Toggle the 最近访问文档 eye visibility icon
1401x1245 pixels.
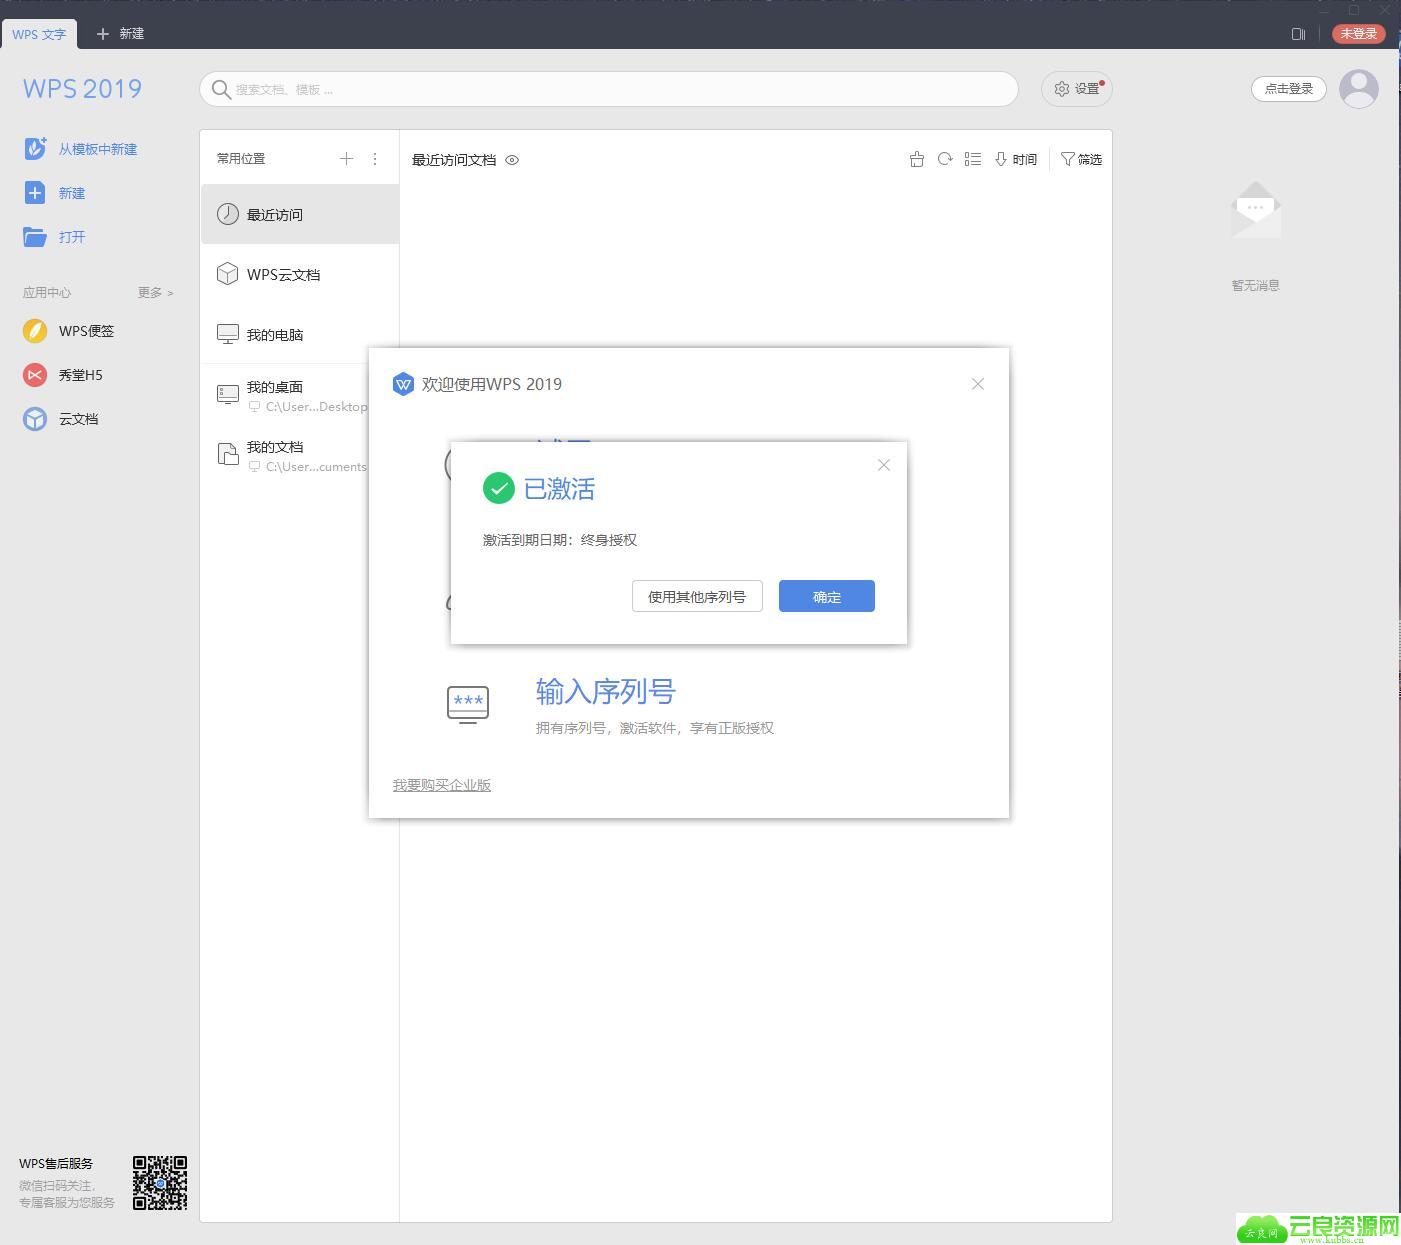pos(512,160)
